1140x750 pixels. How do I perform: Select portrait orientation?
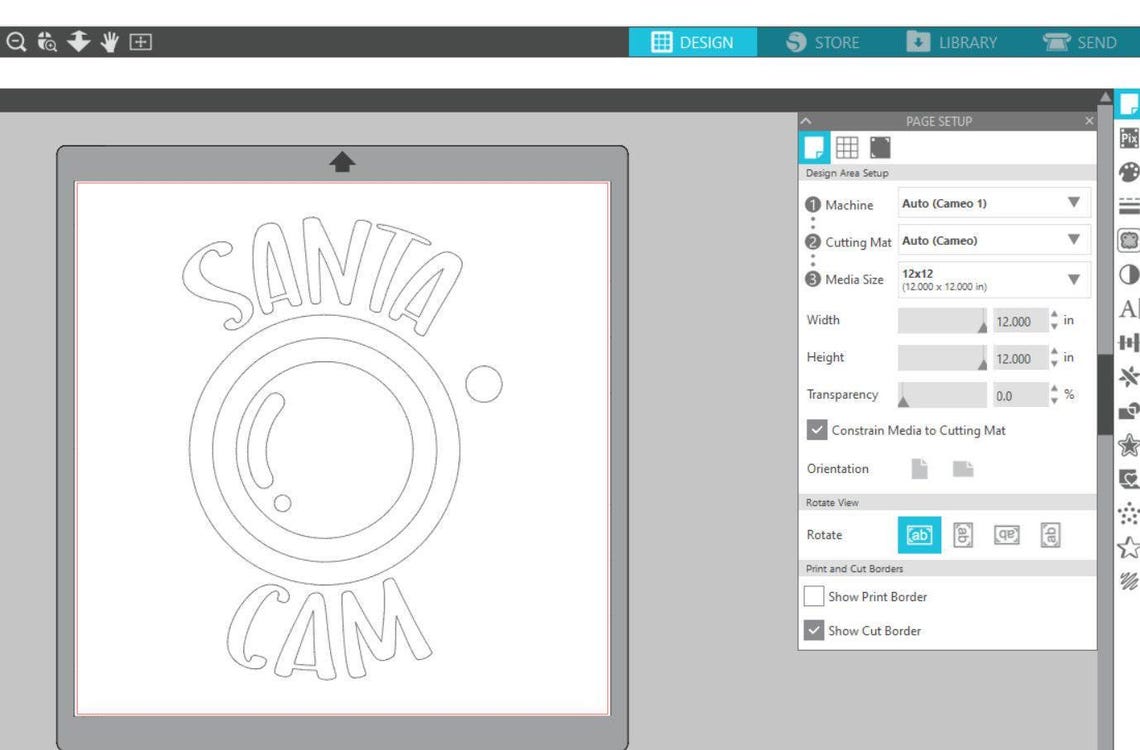click(920, 469)
